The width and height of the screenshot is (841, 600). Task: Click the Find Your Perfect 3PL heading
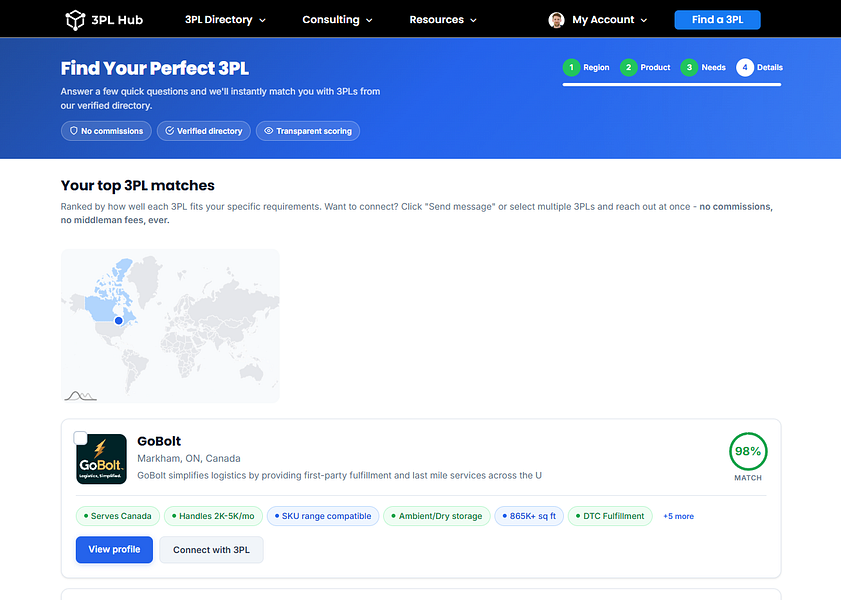pyautogui.click(x=154, y=69)
